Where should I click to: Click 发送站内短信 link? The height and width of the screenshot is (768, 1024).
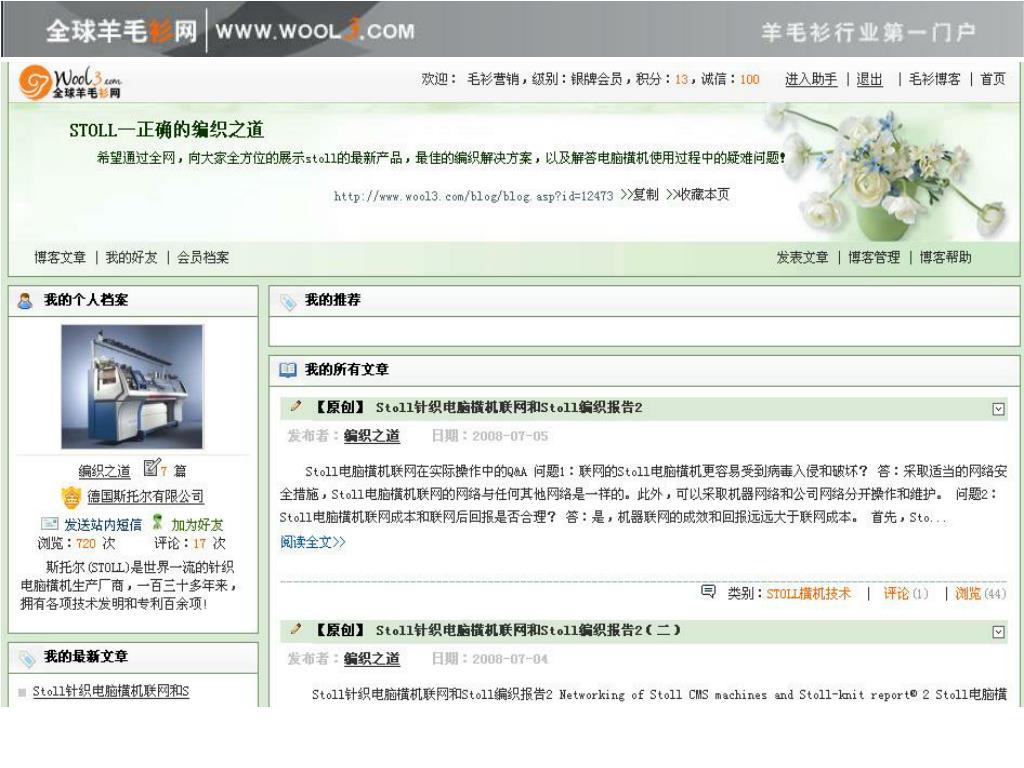(x=103, y=524)
